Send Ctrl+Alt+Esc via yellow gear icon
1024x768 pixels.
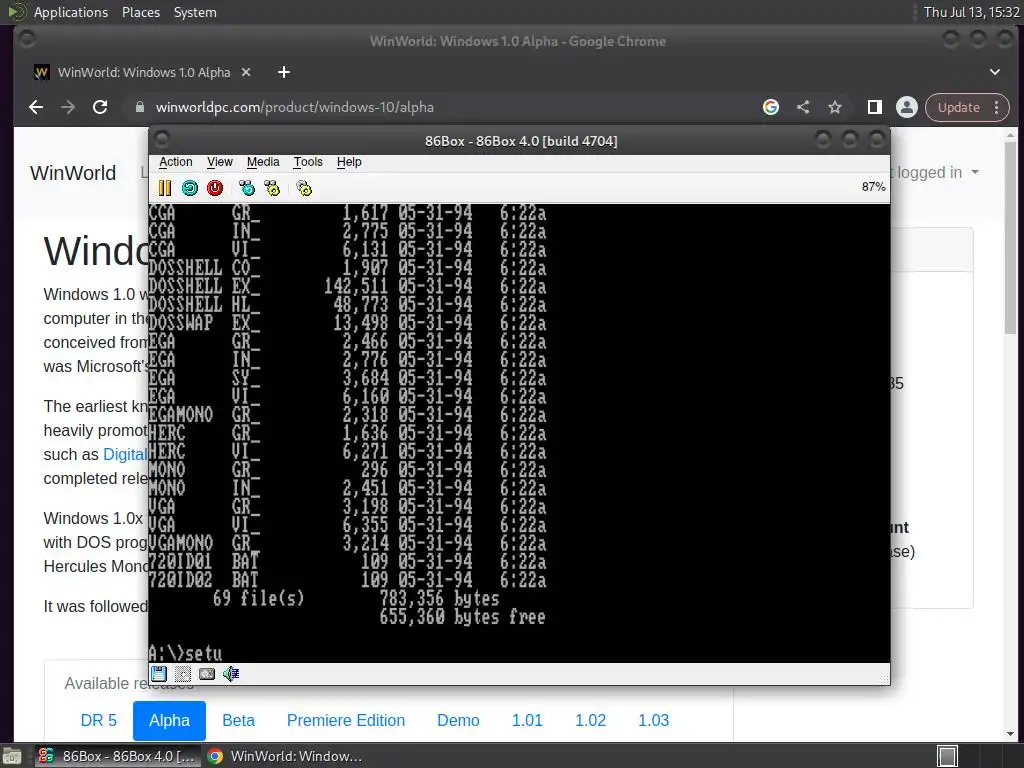click(272, 188)
